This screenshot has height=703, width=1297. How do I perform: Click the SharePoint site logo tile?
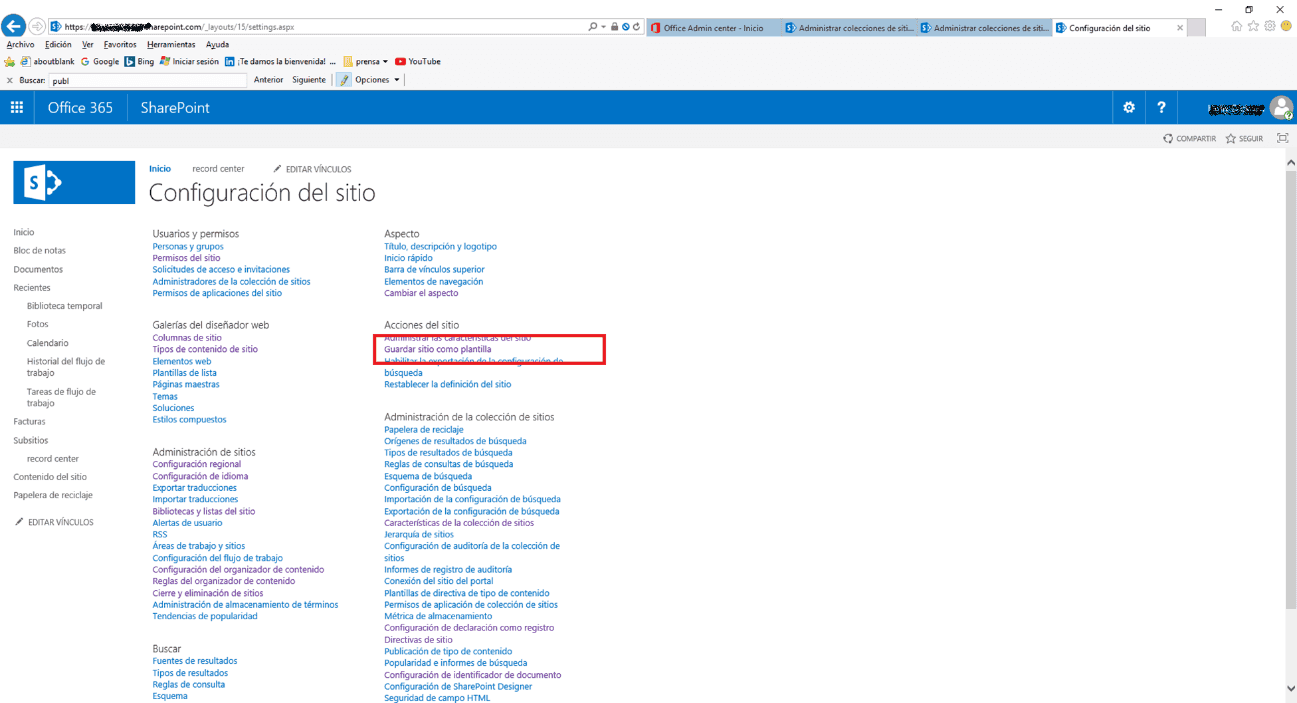pyautogui.click(x=74, y=182)
